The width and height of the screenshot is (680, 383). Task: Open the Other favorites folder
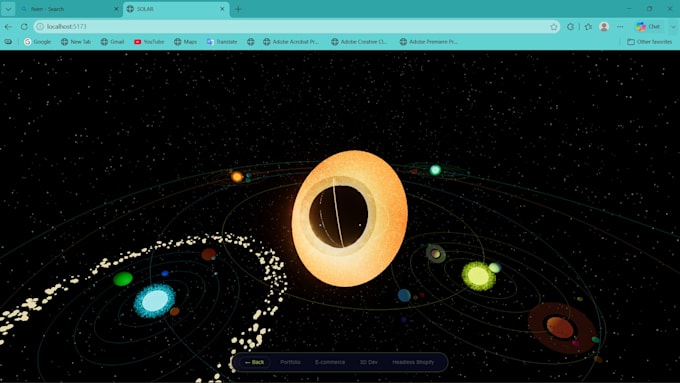point(650,42)
